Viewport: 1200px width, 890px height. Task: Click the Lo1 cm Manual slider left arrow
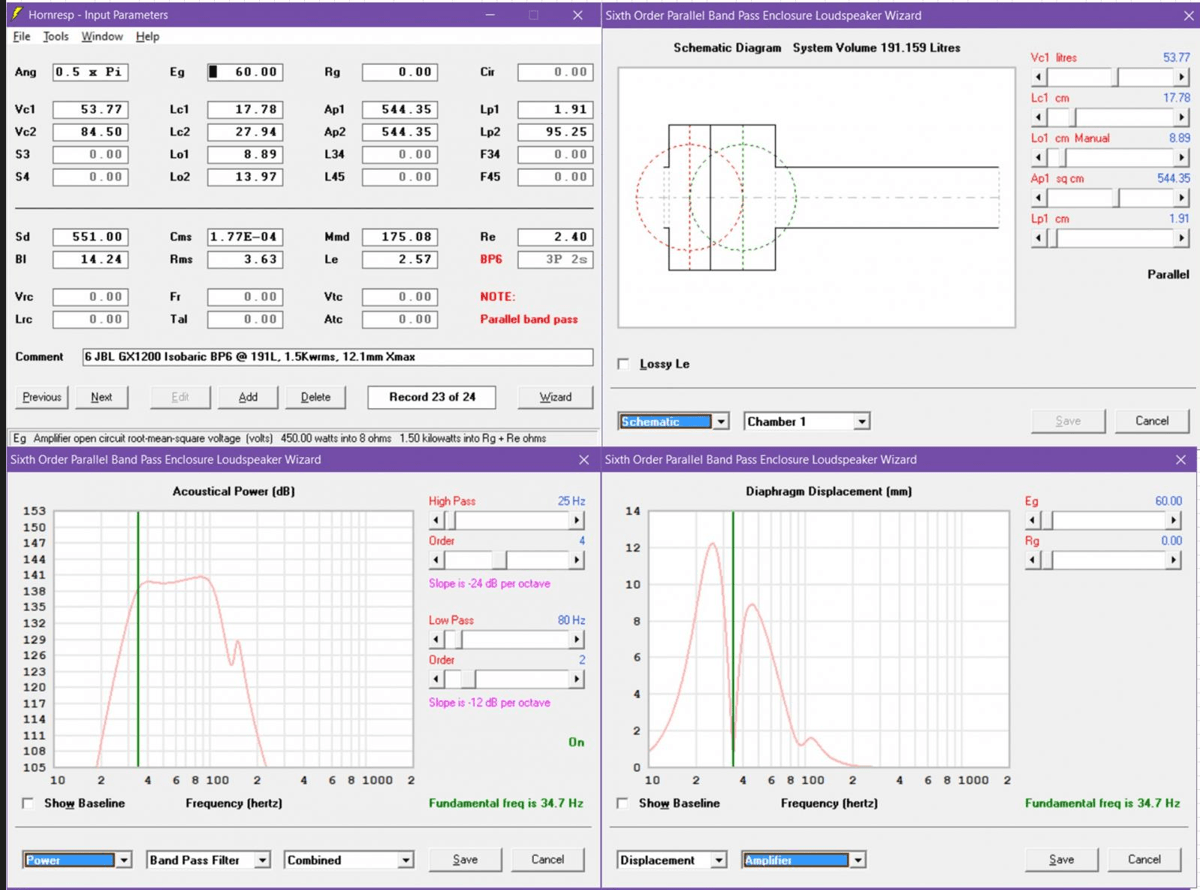click(1037, 158)
